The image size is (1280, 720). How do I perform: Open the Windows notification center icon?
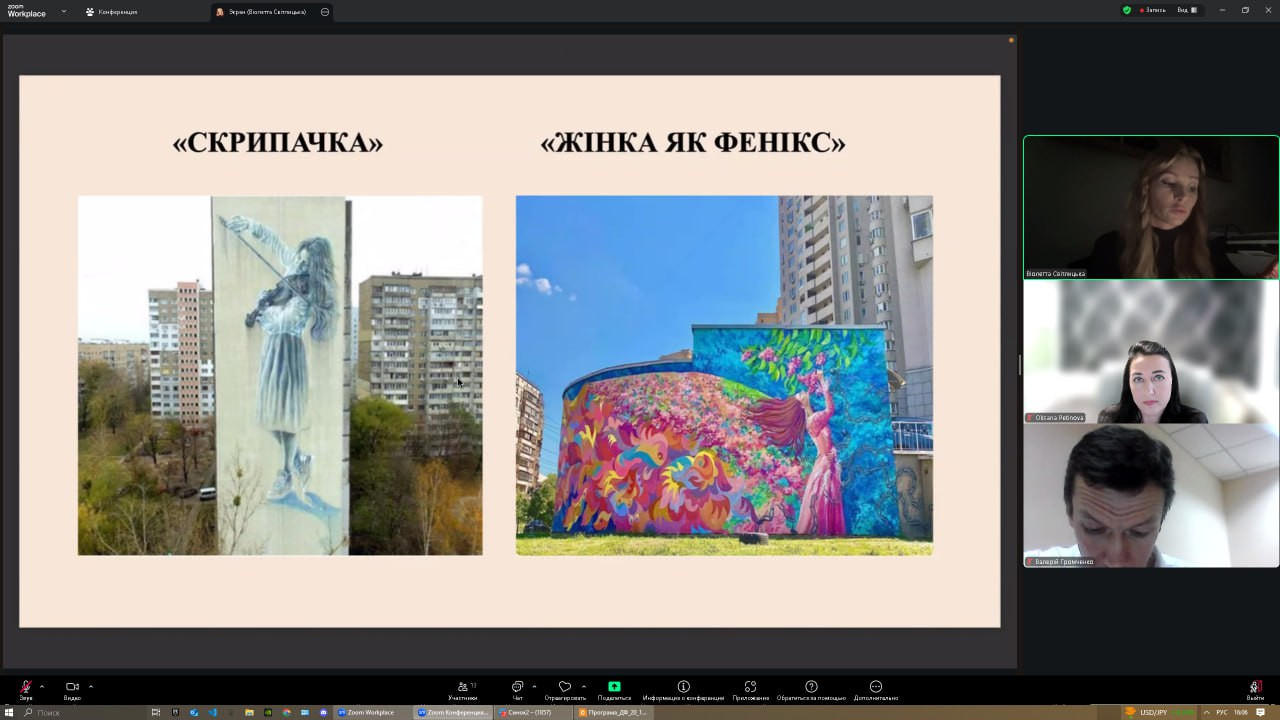point(1261,712)
